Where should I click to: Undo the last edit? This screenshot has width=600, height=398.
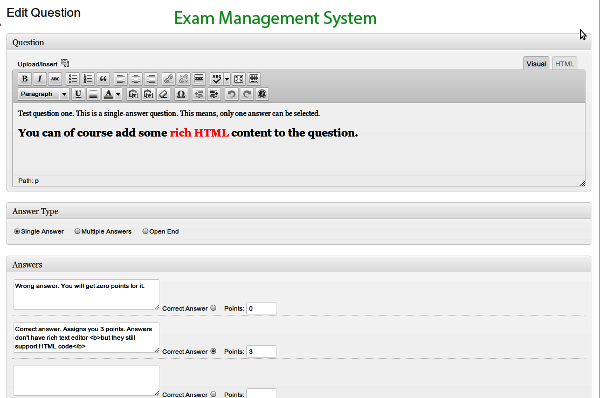232,94
